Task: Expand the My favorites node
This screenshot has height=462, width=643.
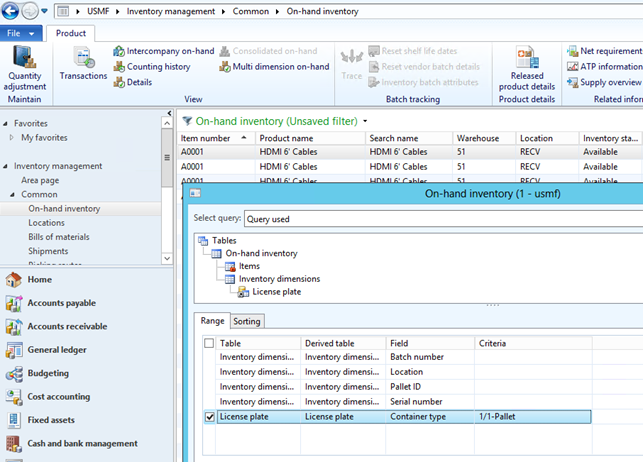Action: click(x=11, y=137)
